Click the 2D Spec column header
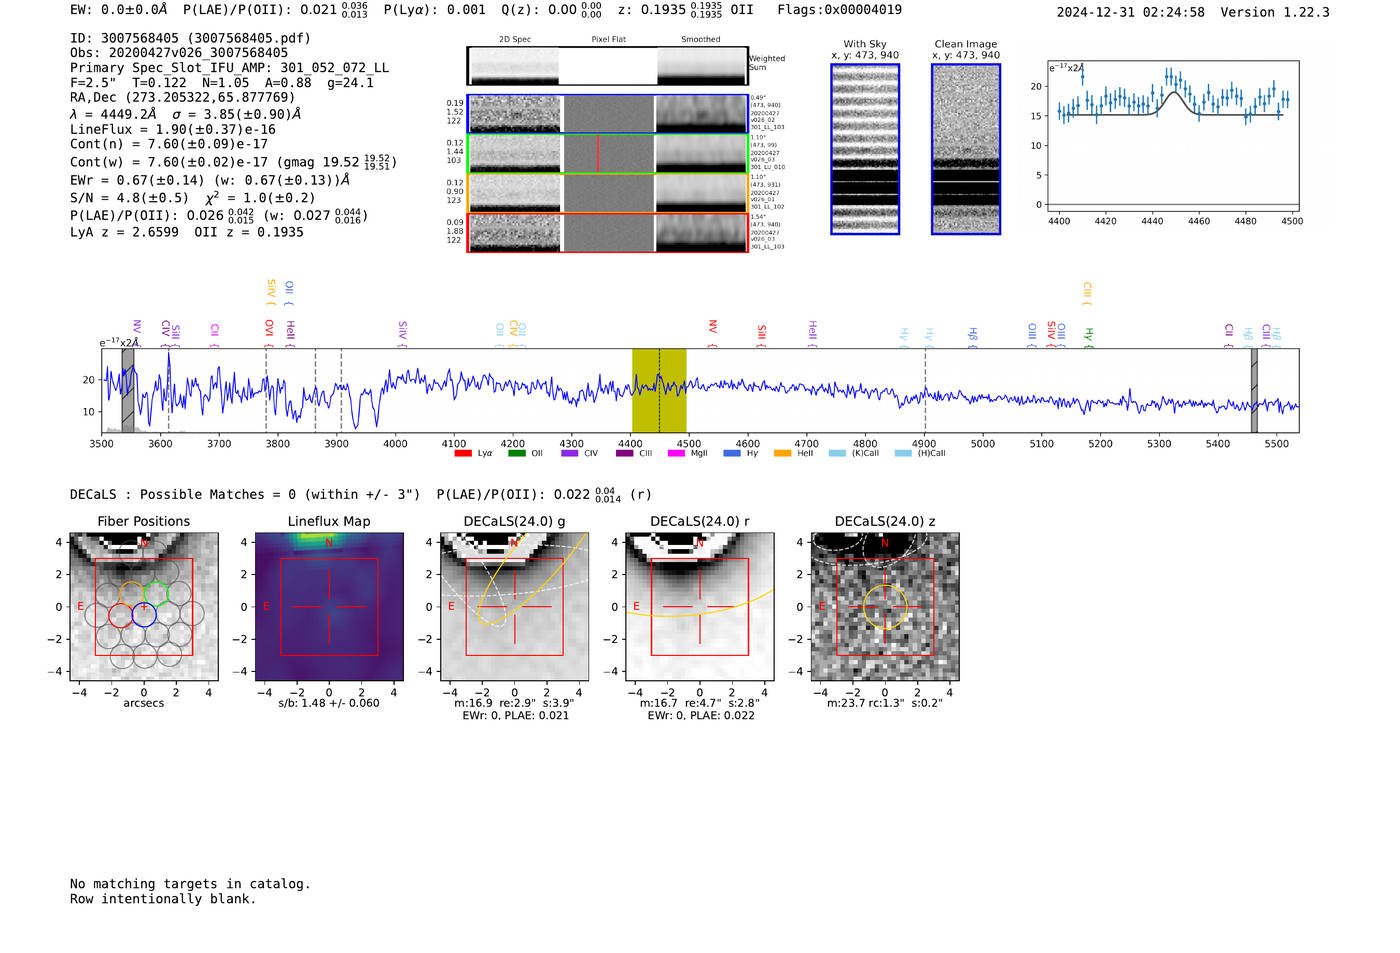 (515, 39)
